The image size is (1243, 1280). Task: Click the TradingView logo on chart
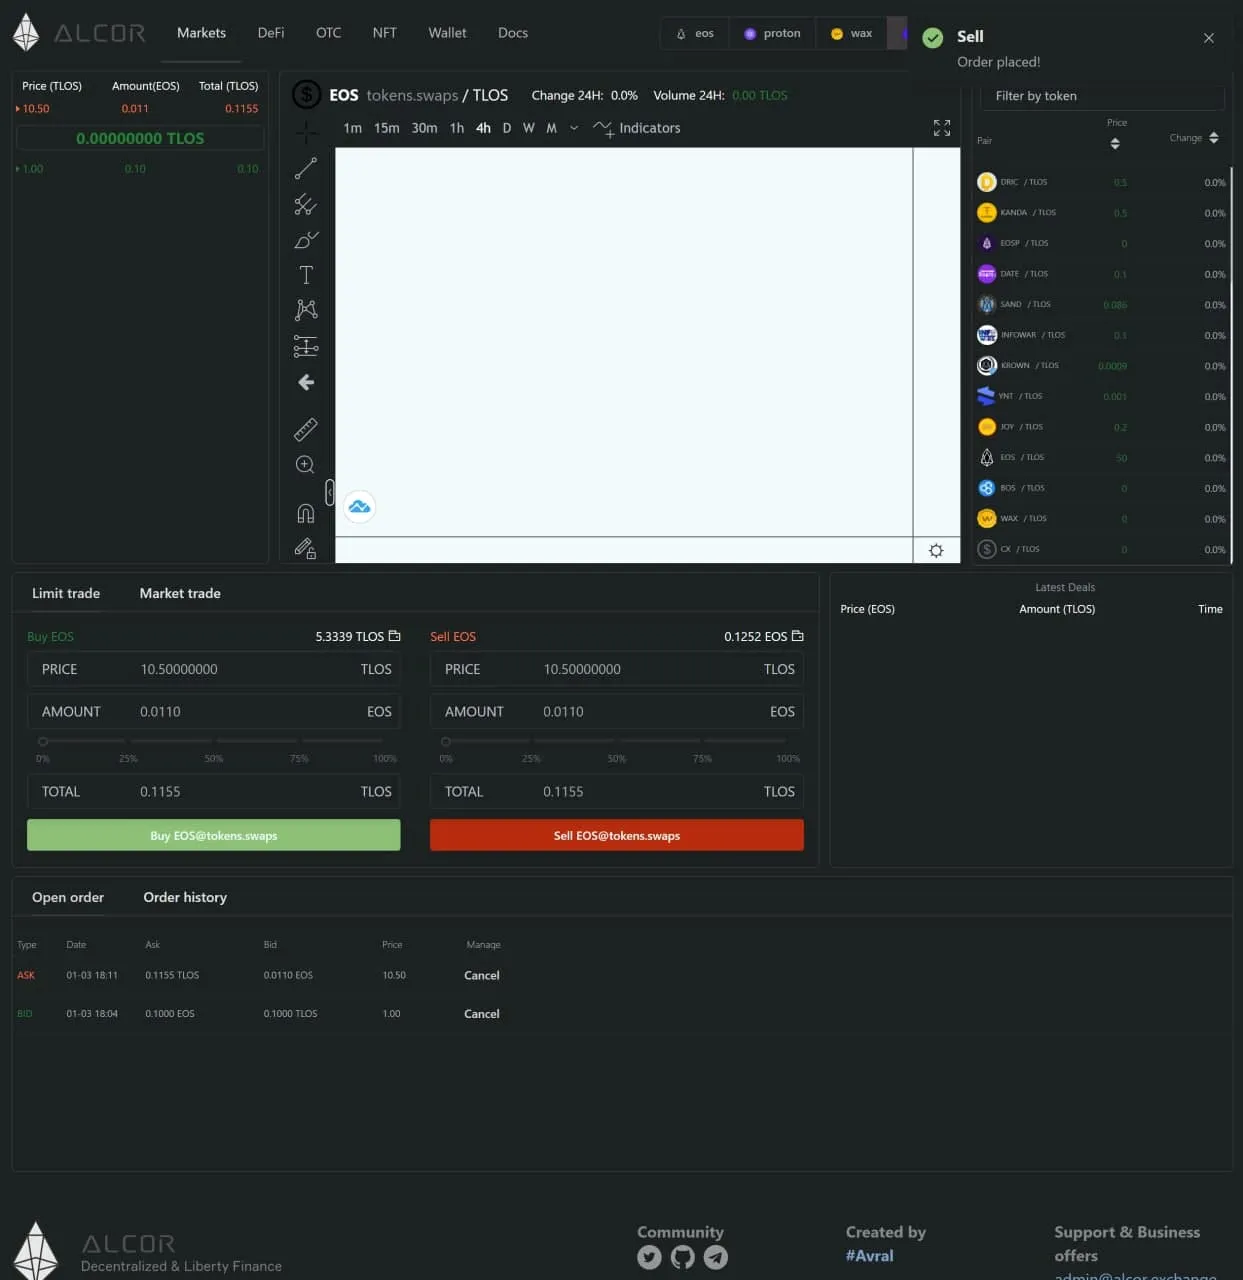tap(360, 507)
